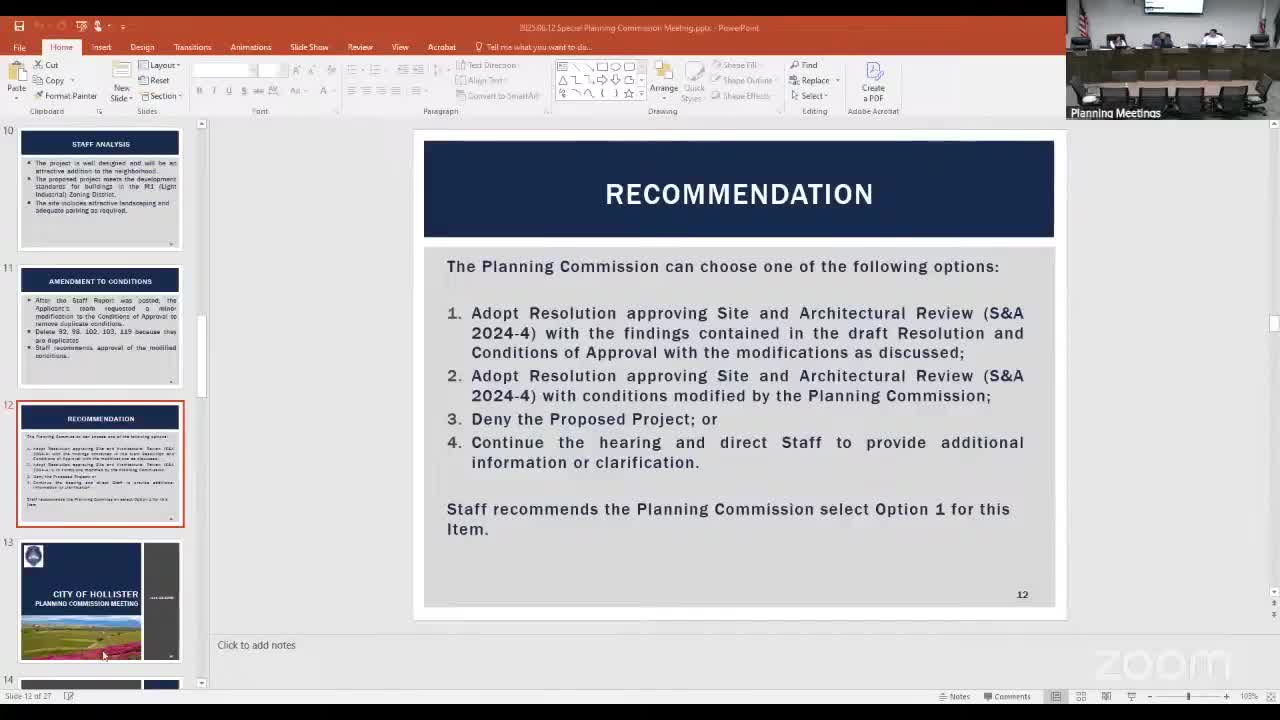
Task: Select slide 13 City of Hollister thumbnail
Action: tap(100, 601)
